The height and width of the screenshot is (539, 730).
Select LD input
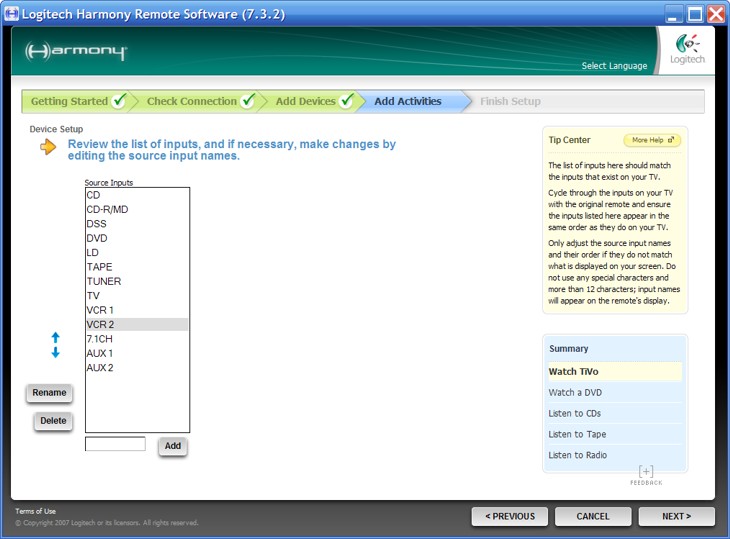[137, 253]
